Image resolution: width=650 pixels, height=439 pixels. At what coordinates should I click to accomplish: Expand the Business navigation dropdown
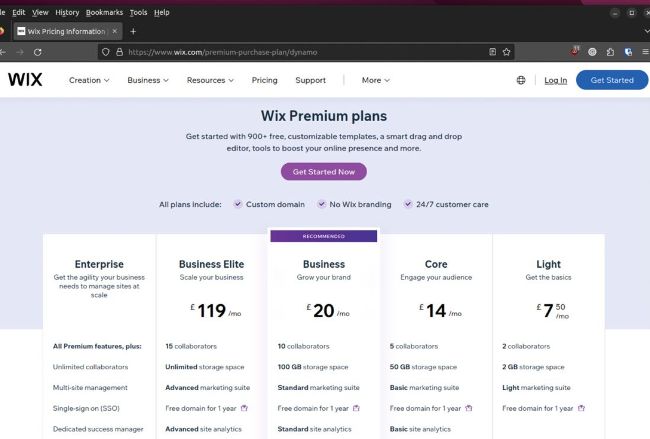coord(148,80)
